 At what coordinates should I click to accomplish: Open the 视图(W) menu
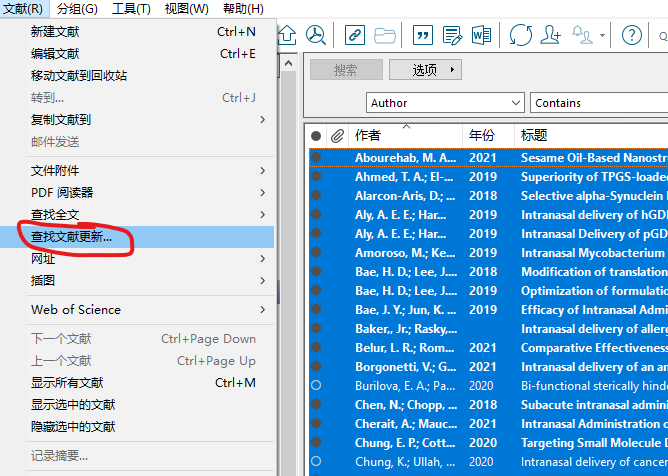point(187,9)
